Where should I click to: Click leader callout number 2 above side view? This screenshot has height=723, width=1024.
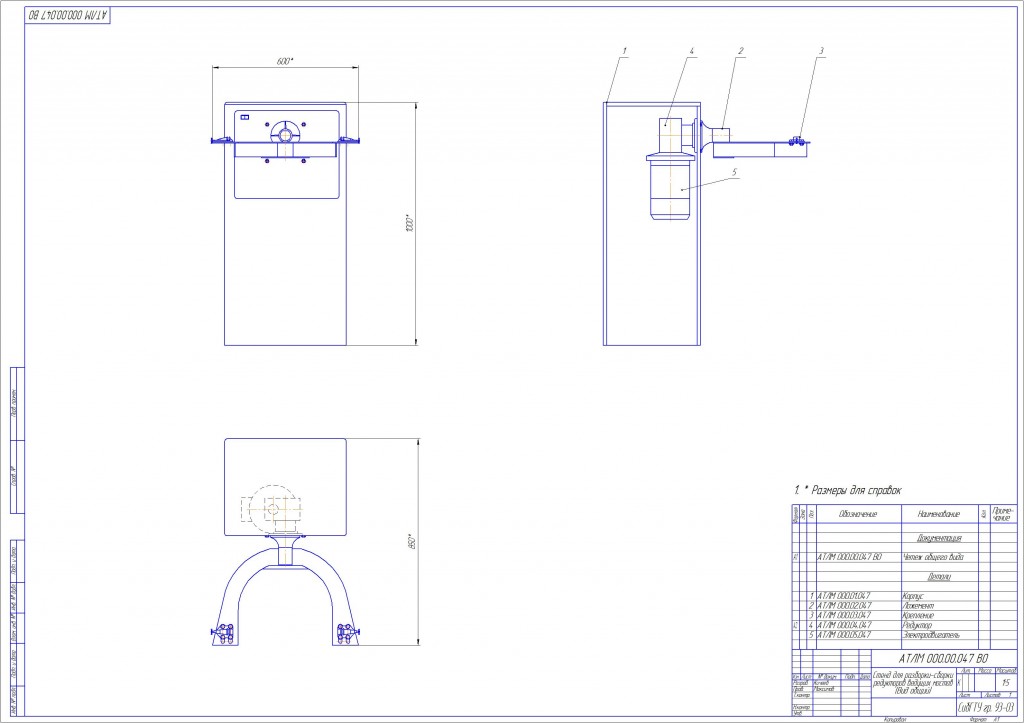(741, 51)
